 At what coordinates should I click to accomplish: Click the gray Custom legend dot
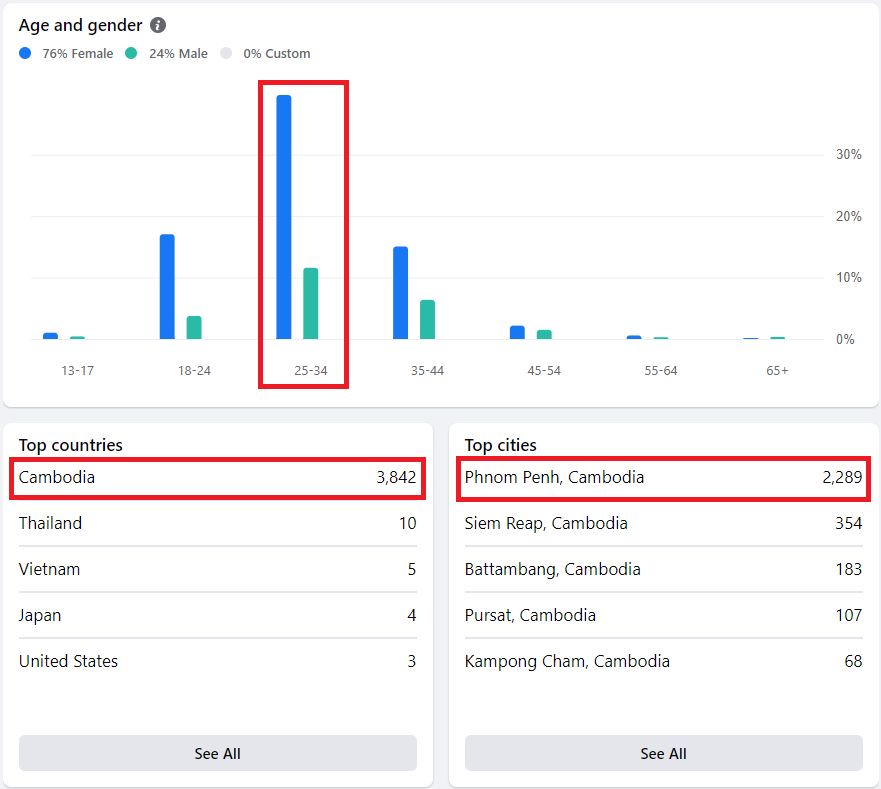(x=226, y=53)
